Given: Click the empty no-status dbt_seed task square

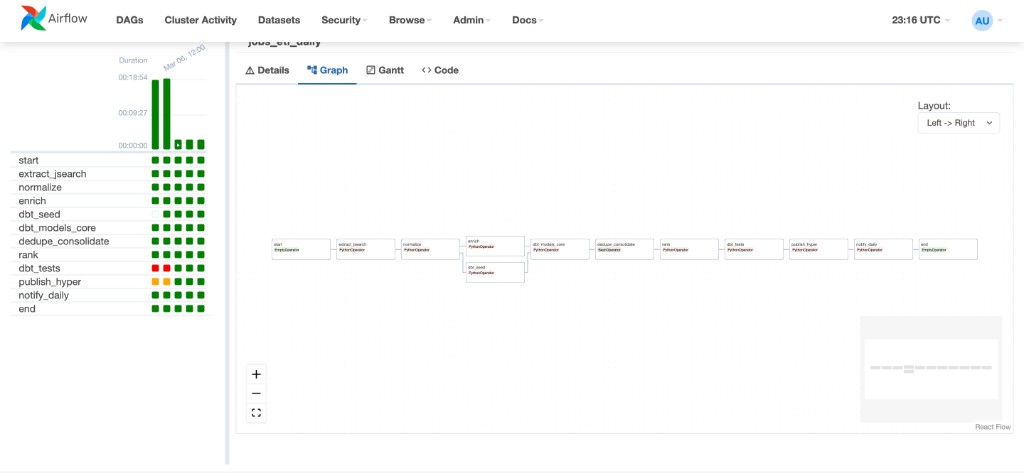Looking at the screenshot, I should (155, 214).
